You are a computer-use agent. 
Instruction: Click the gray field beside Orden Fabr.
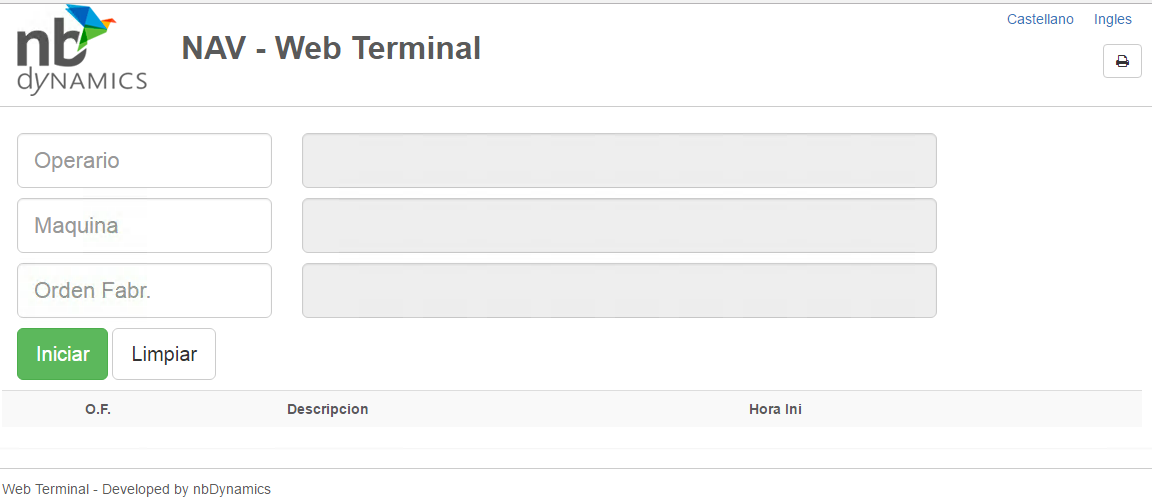tap(619, 290)
